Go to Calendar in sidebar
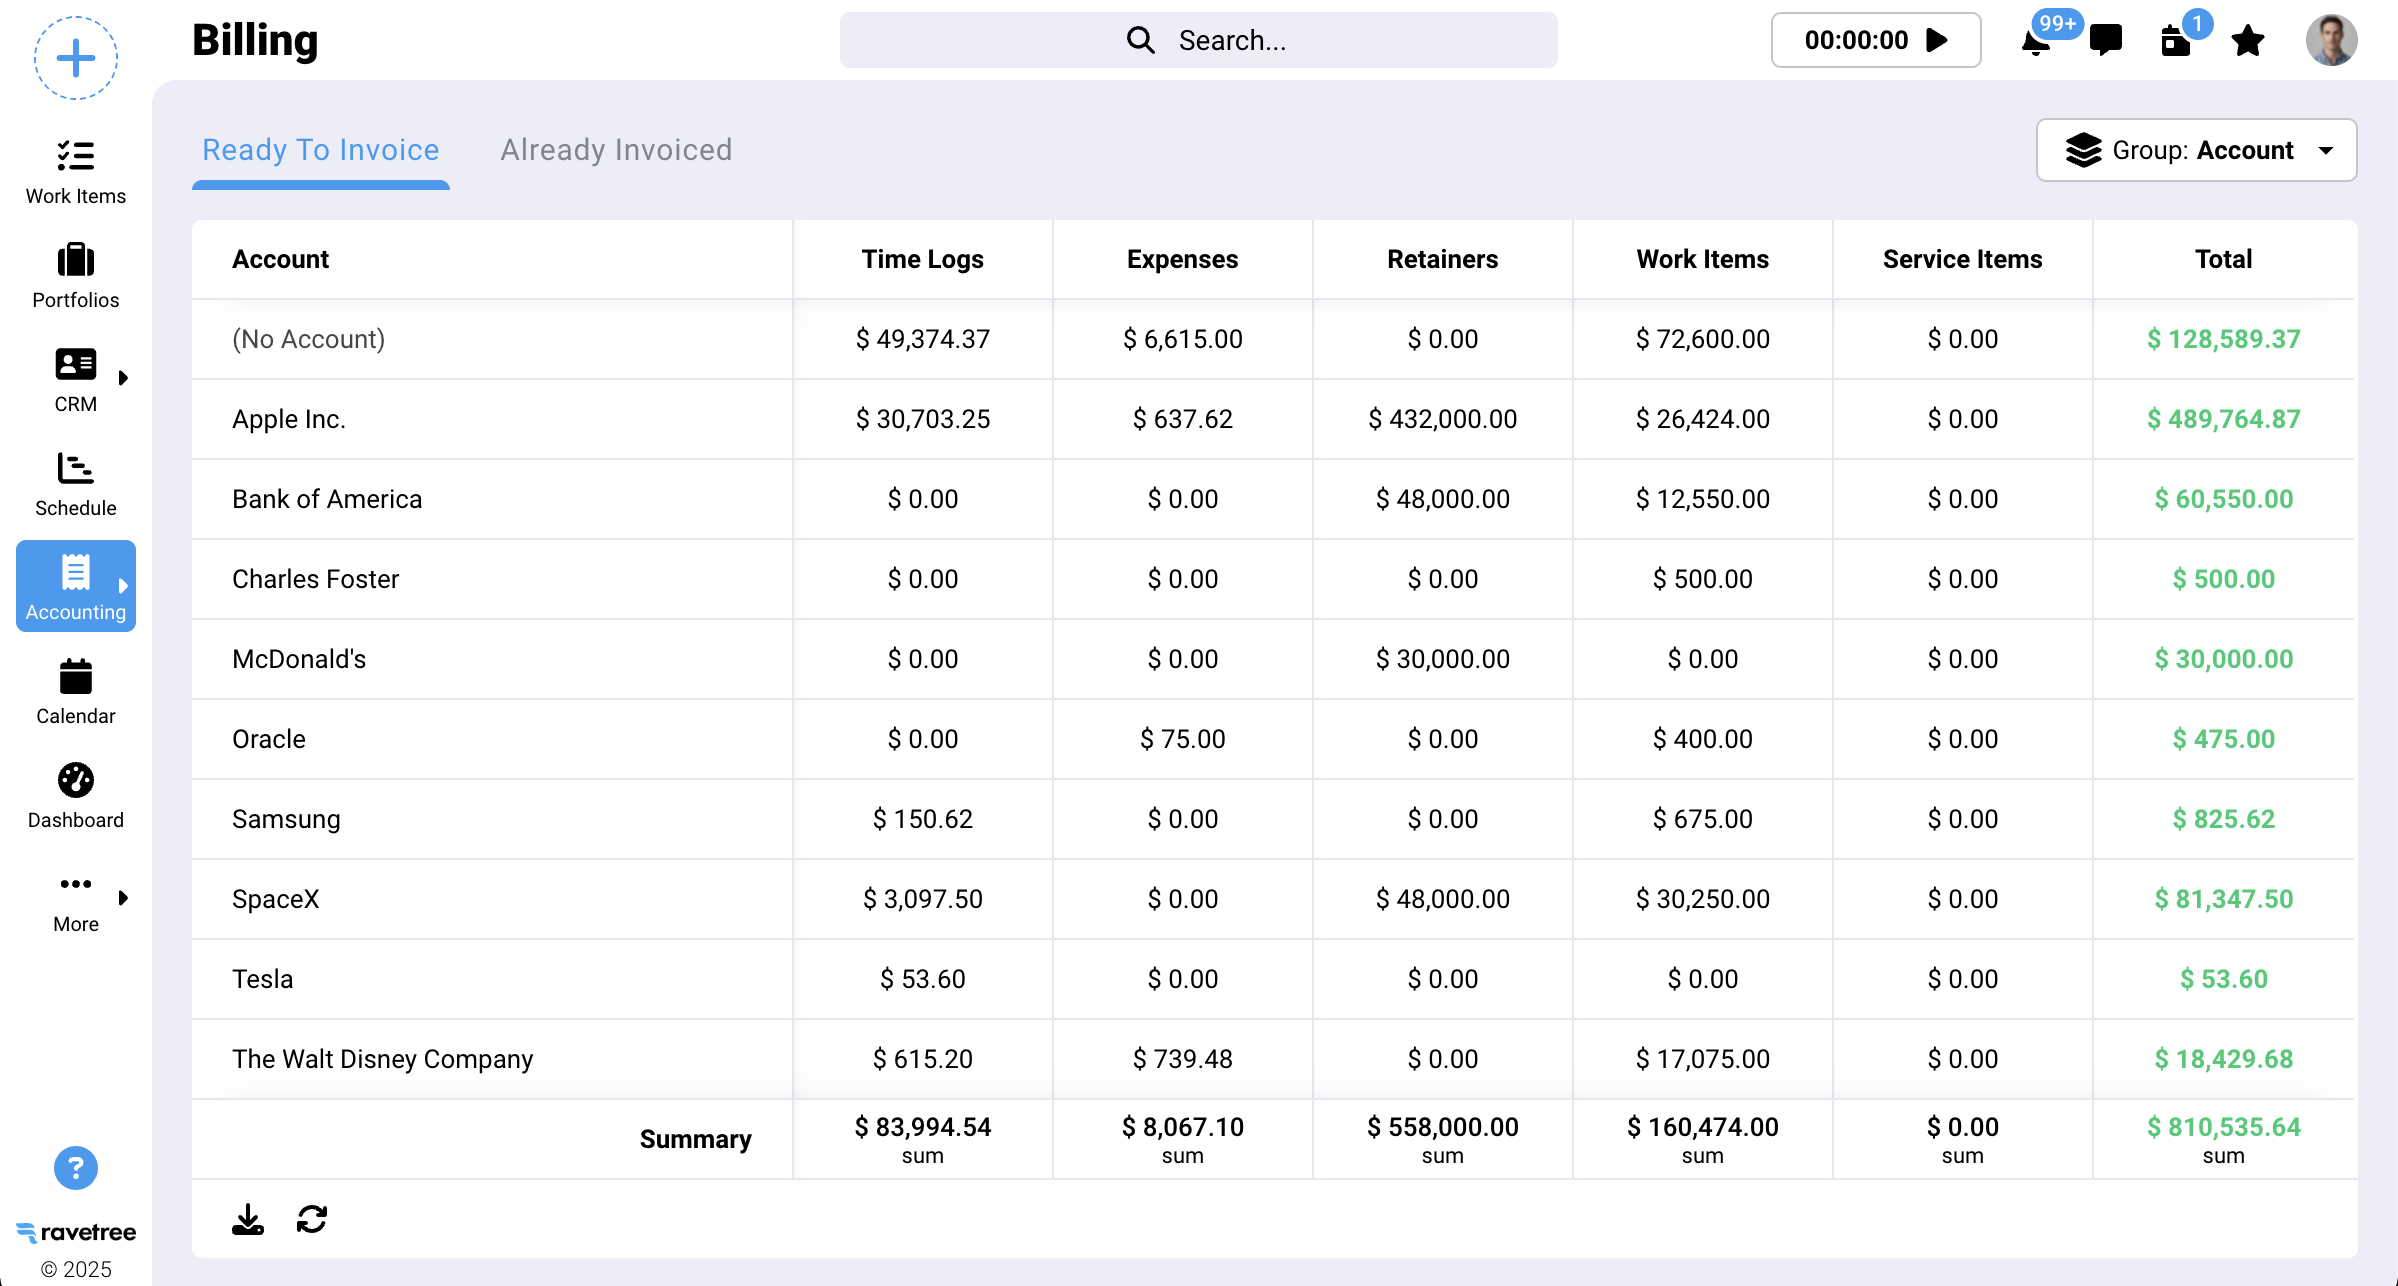 click(76, 692)
